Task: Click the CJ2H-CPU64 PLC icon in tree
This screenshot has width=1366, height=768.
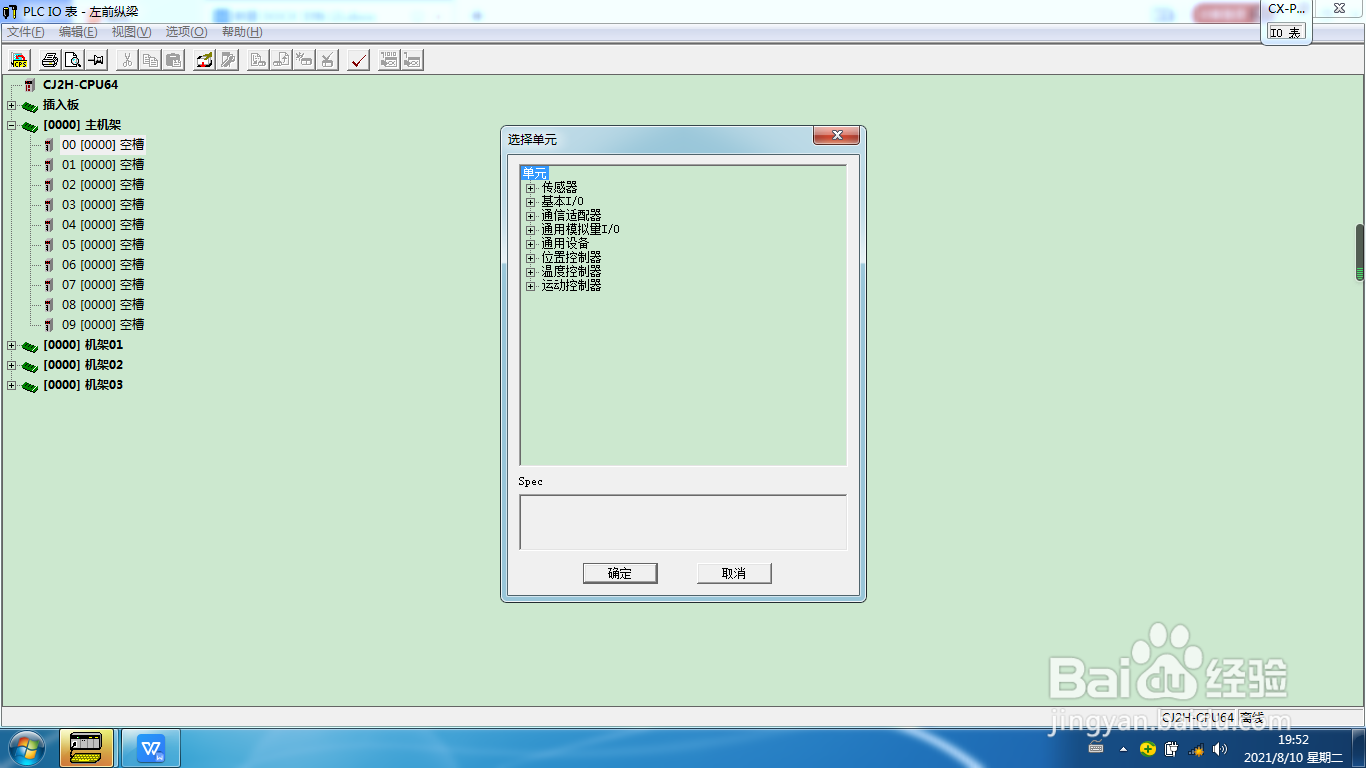Action: click(x=30, y=85)
